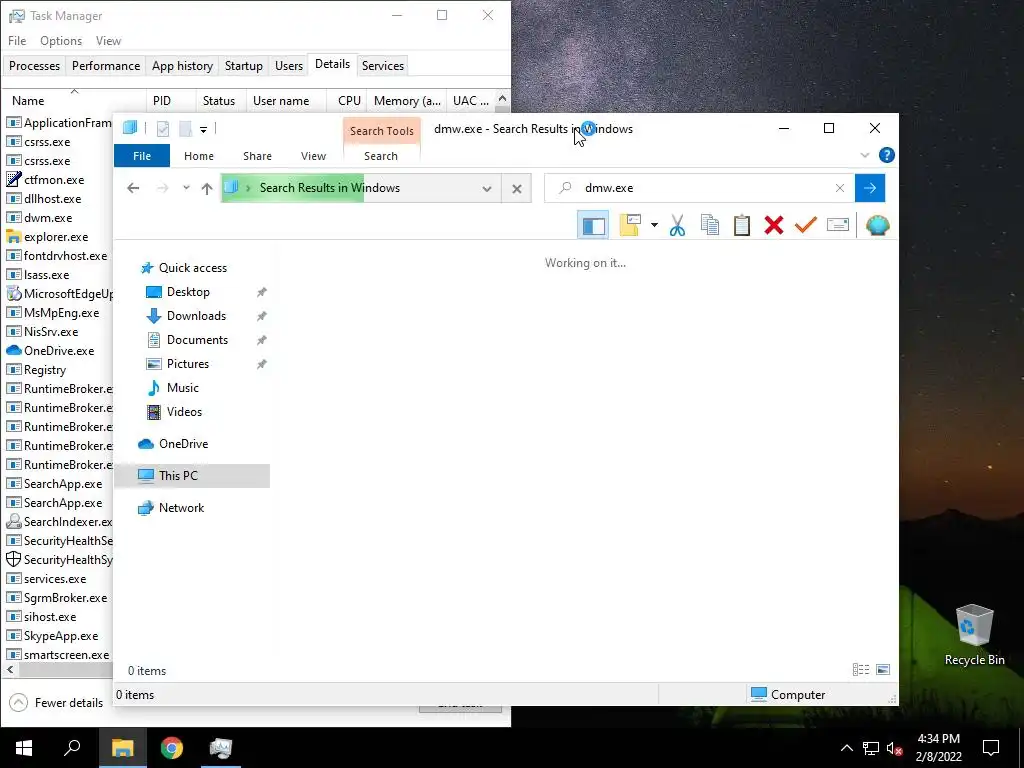Clear the dmw.exe search text with X
This screenshot has height=768, width=1024.
pos(840,188)
